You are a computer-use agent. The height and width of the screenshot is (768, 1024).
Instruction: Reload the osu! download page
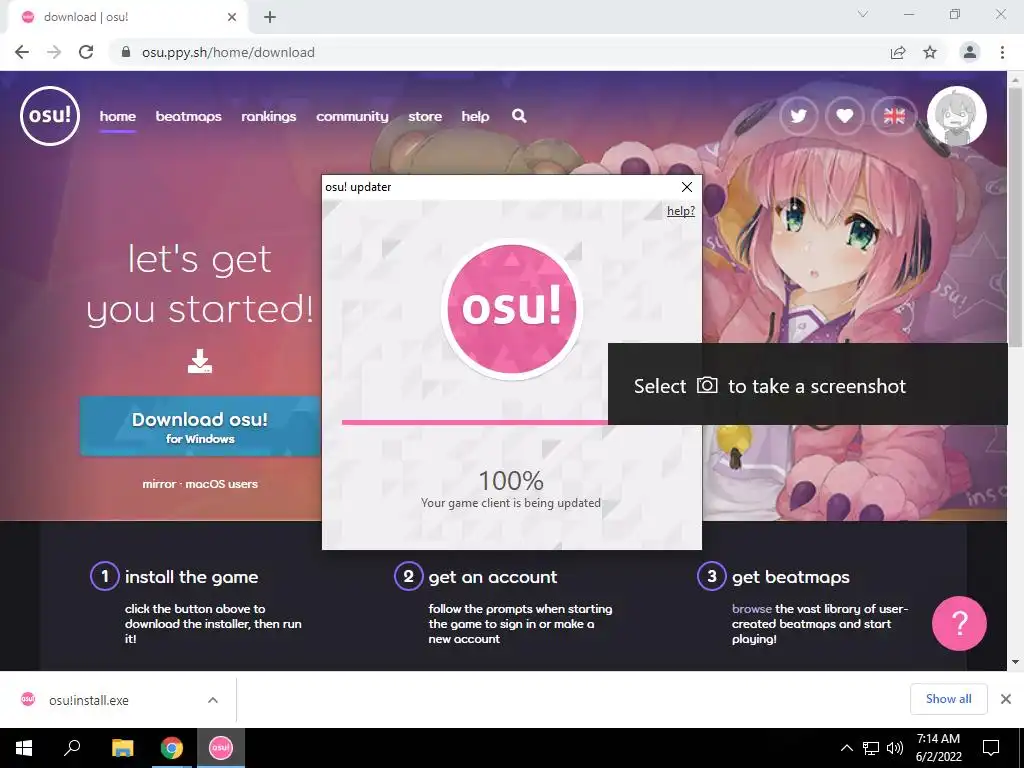click(86, 52)
